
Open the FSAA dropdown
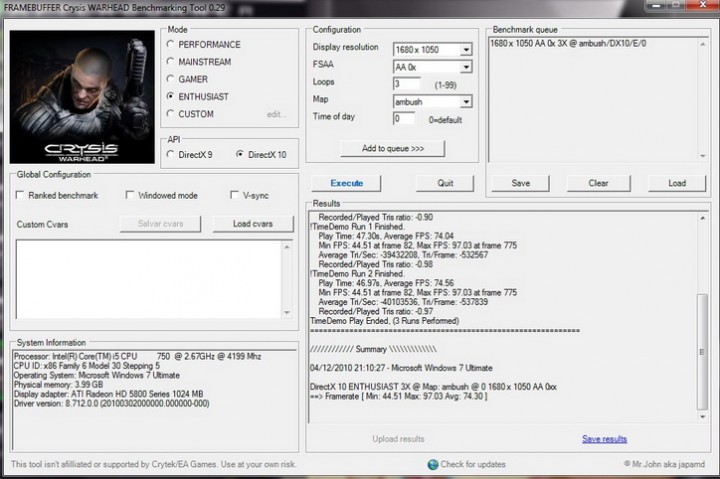point(466,67)
